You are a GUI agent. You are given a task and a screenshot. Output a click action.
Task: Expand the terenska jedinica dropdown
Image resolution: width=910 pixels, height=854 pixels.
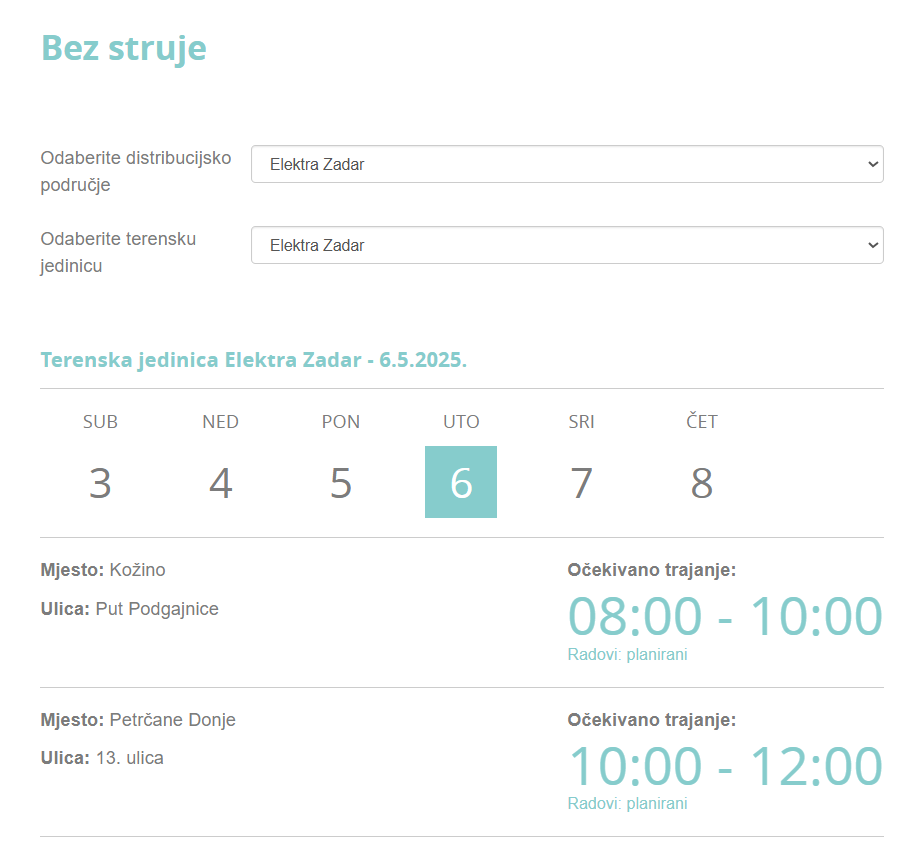pyautogui.click(x=566, y=245)
